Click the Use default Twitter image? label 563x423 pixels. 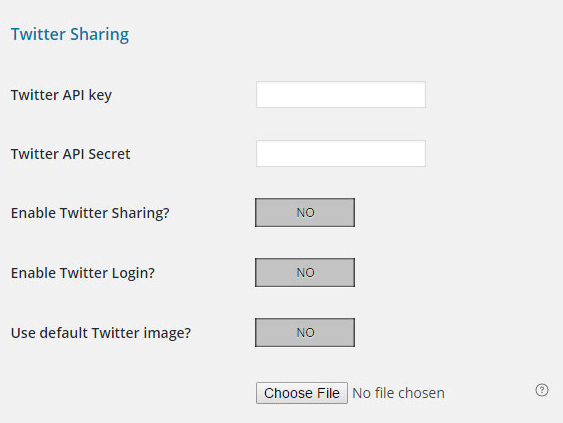coord(101,333)
